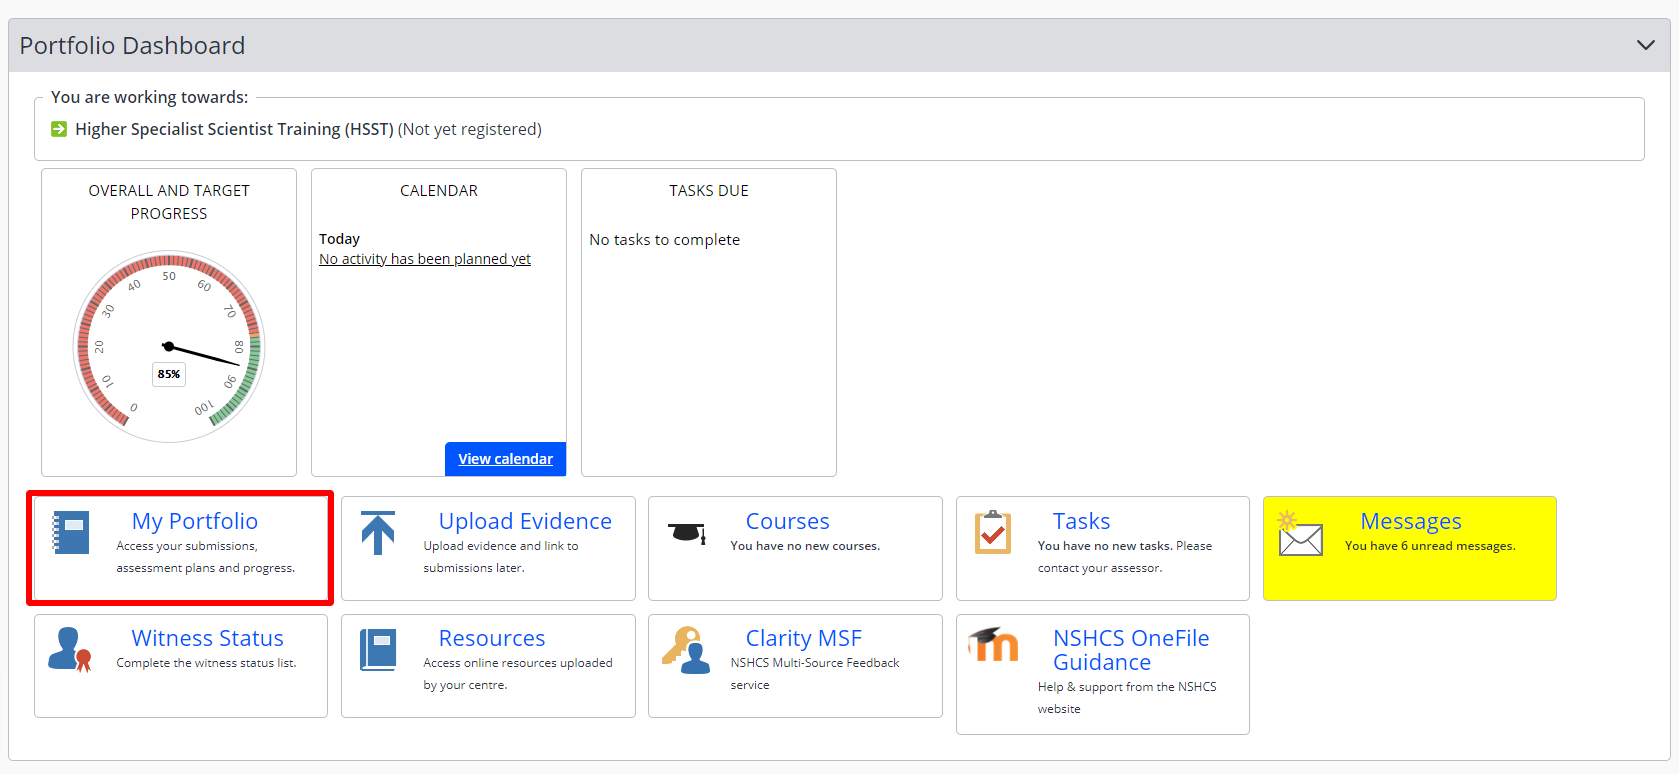Open the Upload Evidence title link

525,521
